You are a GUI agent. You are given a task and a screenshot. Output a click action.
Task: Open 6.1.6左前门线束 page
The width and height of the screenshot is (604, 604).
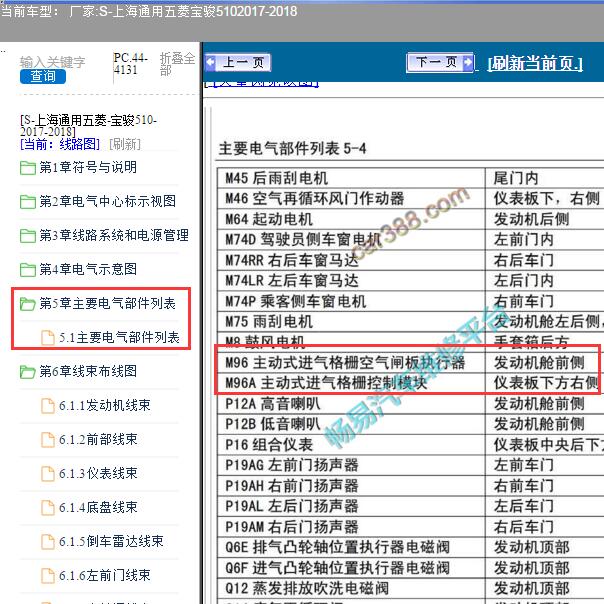[105, 575]
